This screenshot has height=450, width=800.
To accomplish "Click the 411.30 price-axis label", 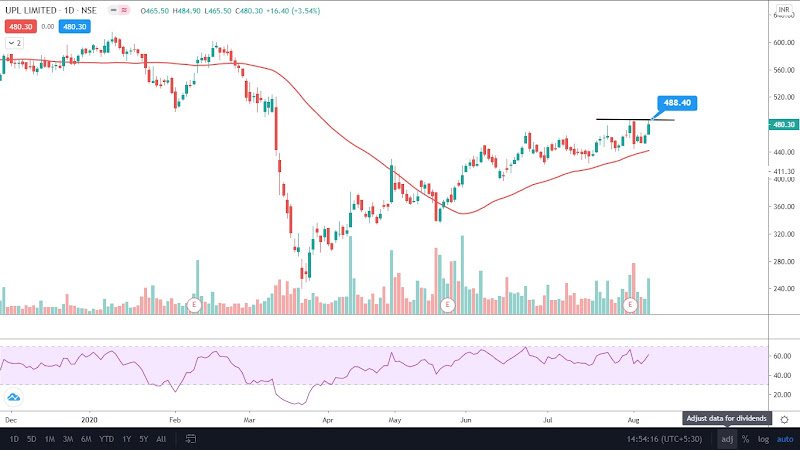I will pos(784,171).
